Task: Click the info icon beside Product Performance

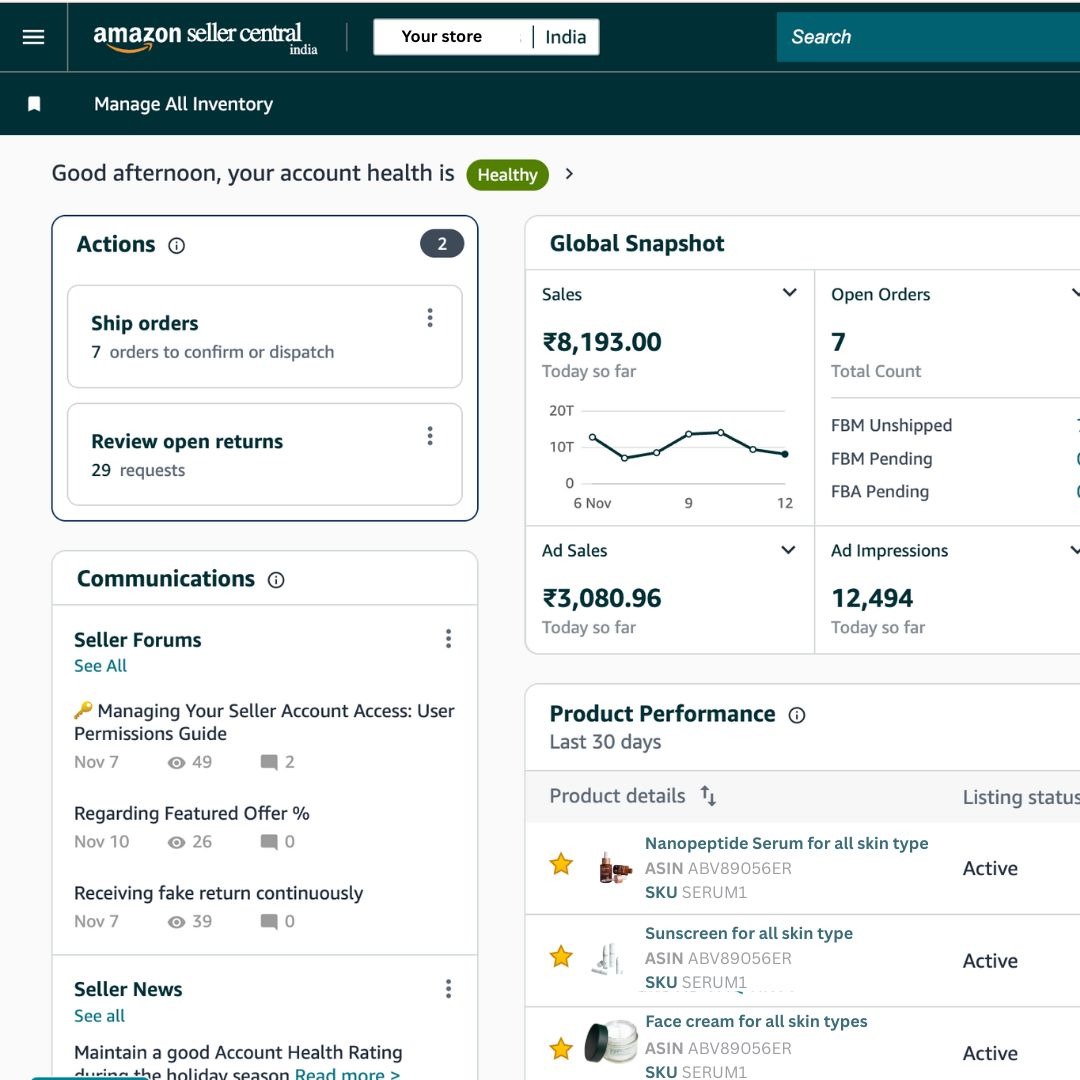Action: [797, 715]
